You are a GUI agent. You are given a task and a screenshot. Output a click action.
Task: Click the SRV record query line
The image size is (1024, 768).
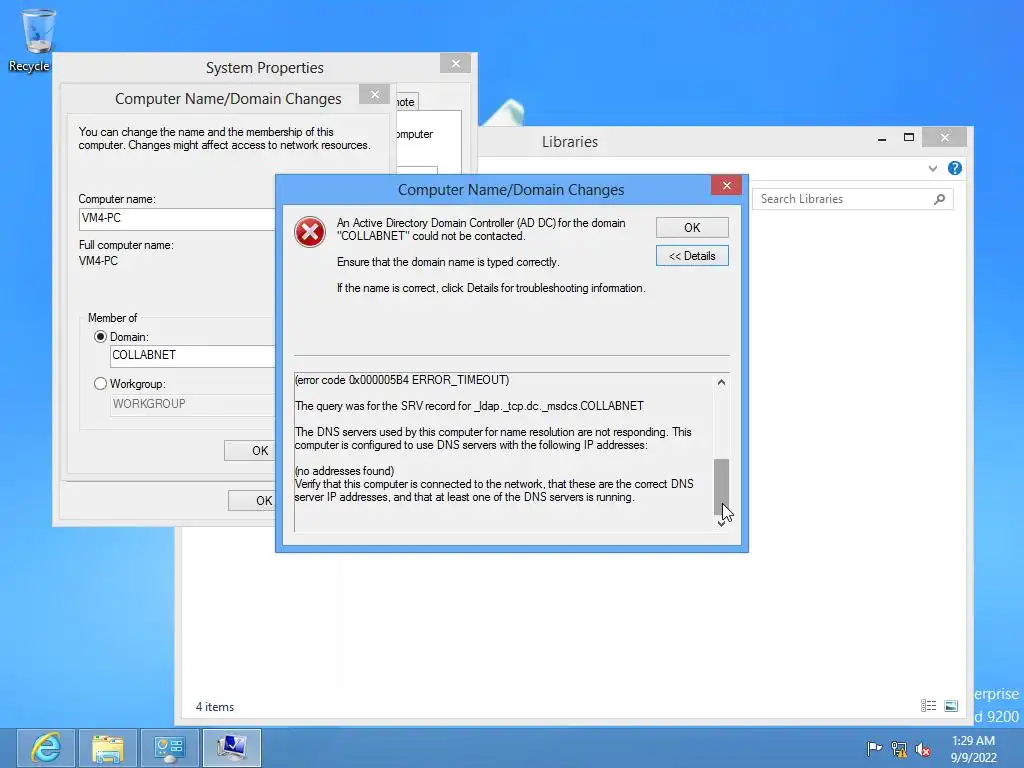[470, 406]
